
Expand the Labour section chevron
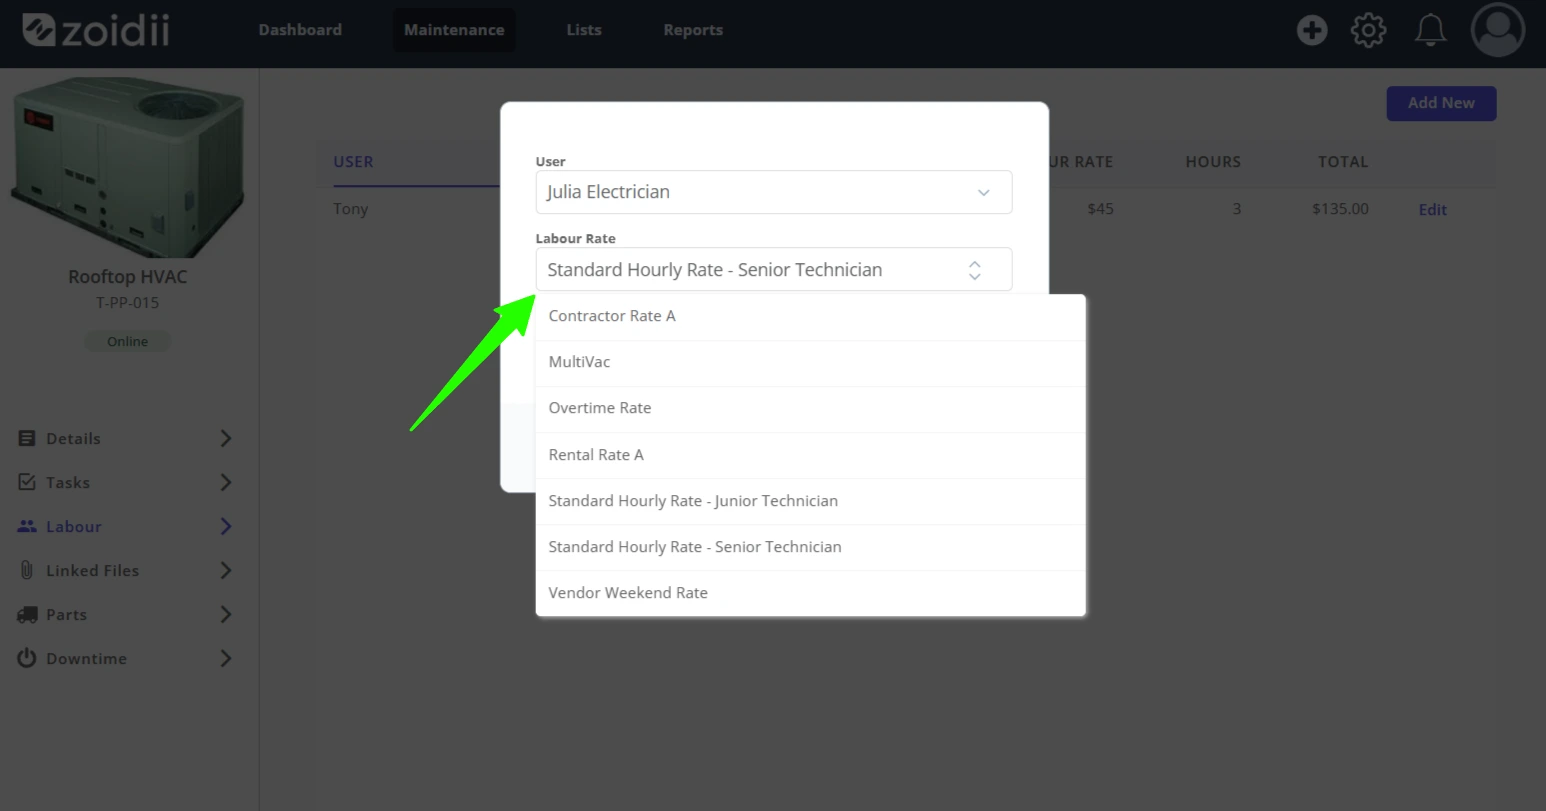click(x=226, y=526)
